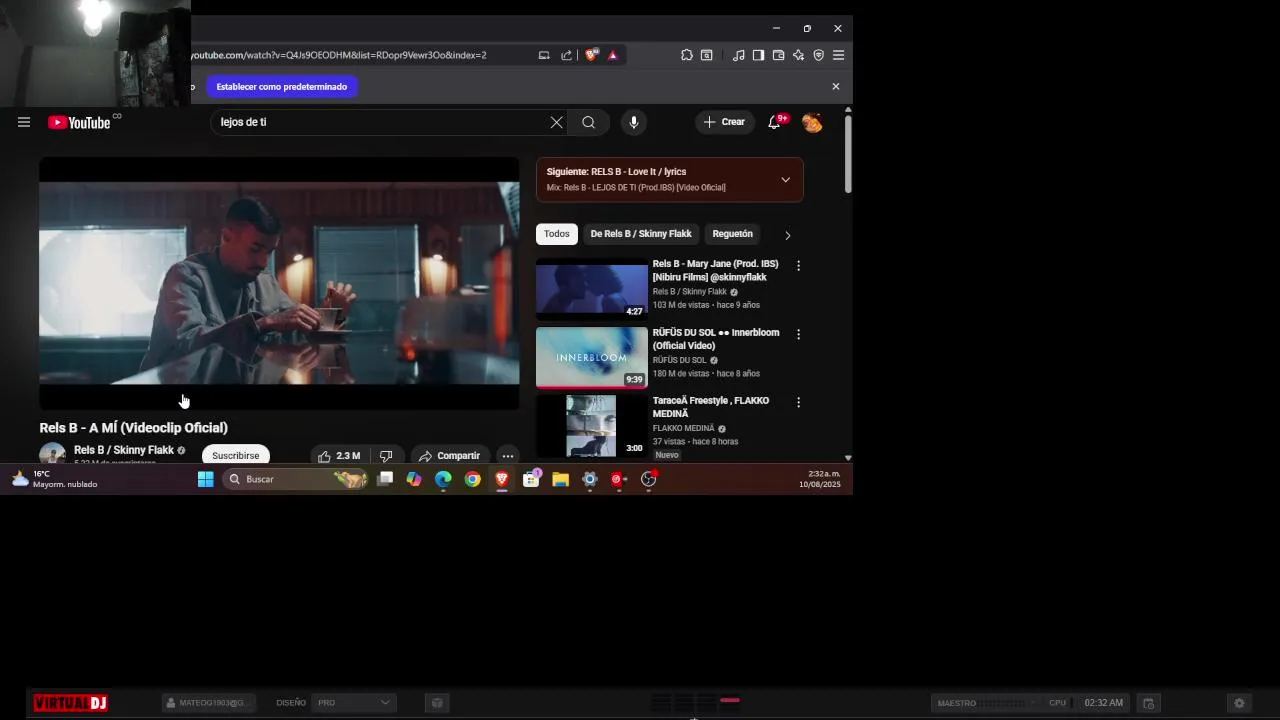The width and height of the screenshot is (1280, 720).
Task: Click video title Rels B - A MÍ
Action: pos(134,428)
